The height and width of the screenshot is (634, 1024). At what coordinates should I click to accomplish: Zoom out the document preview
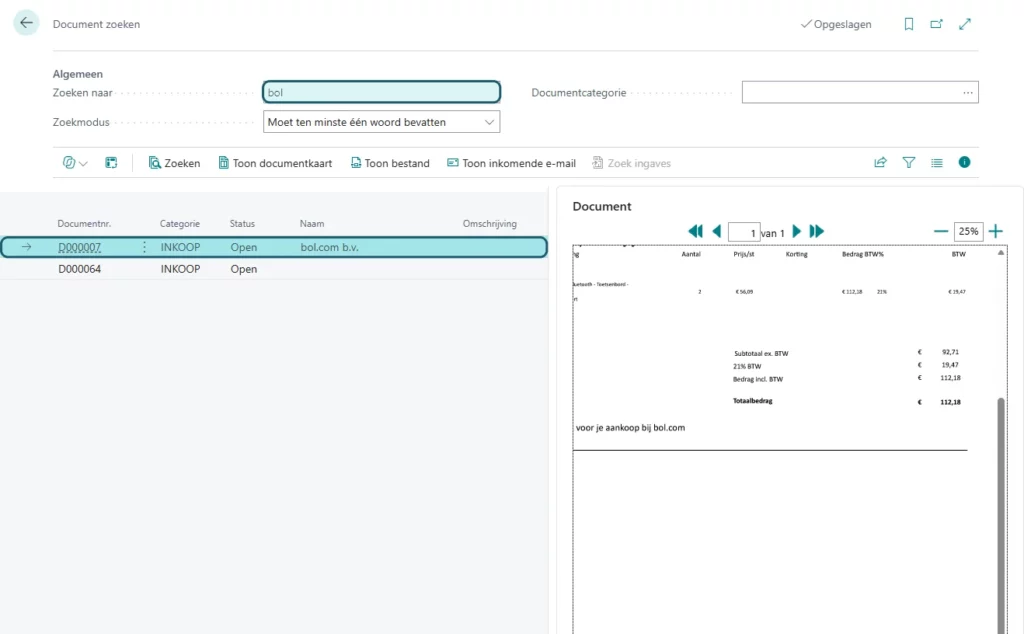click(x=940, y=231)
